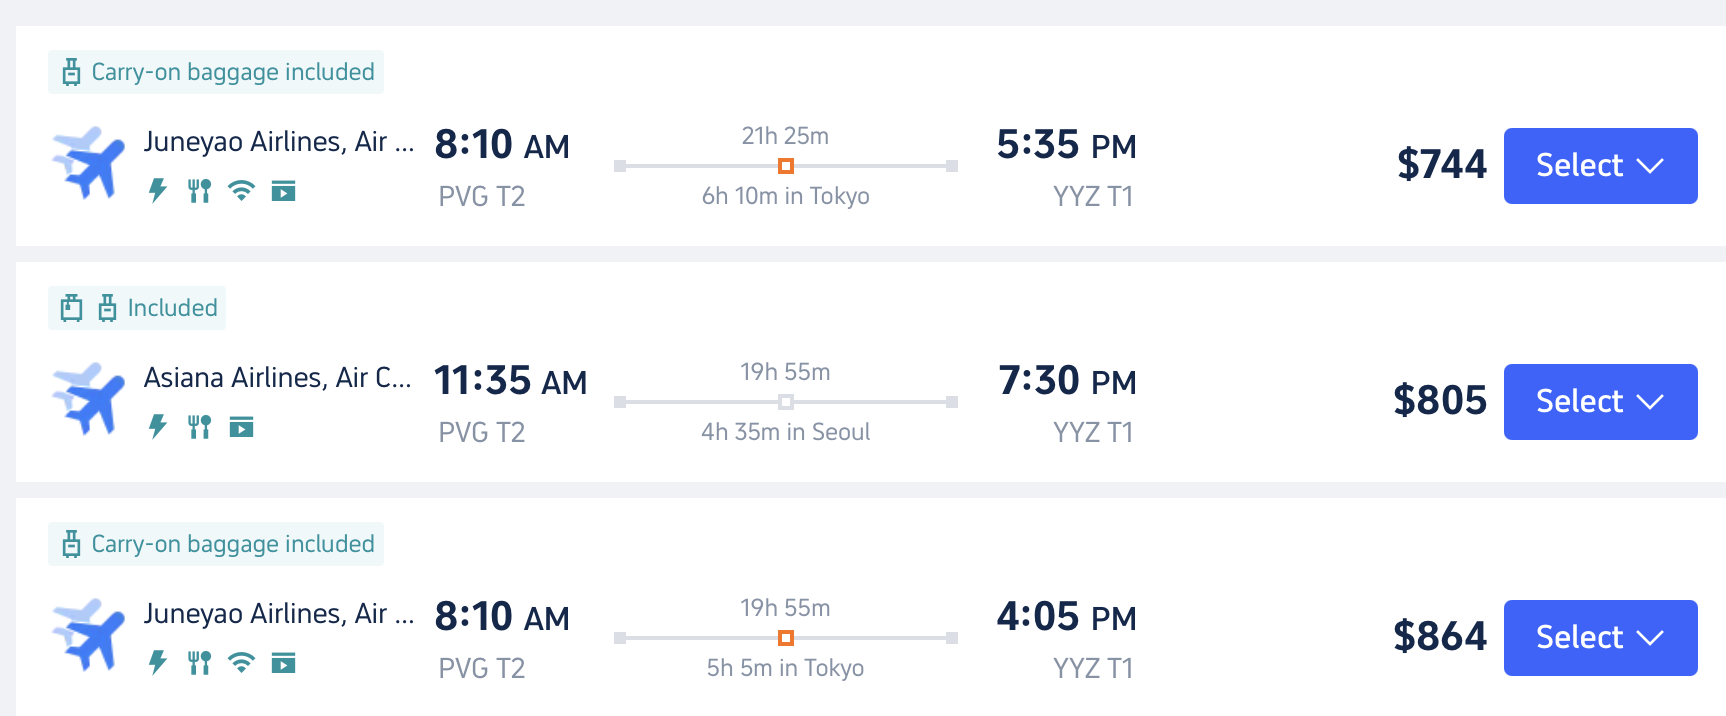This screenshot has height=716, width=1726.
Task: Click the Included baggage badge on Asiana flight
Action: 137,308
